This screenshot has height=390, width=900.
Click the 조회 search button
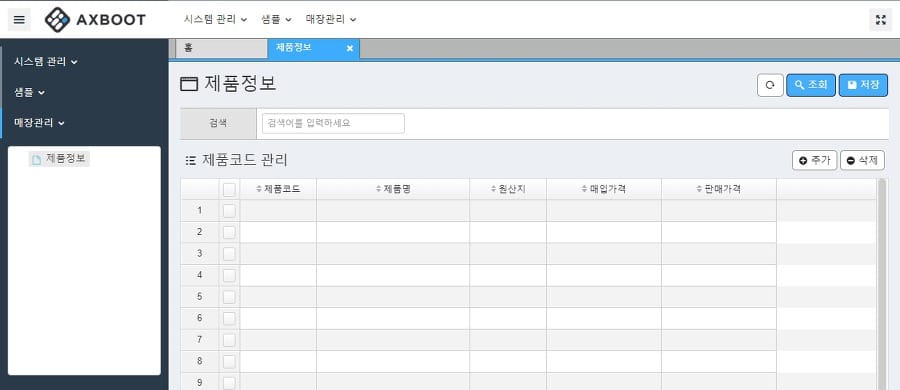810,85
